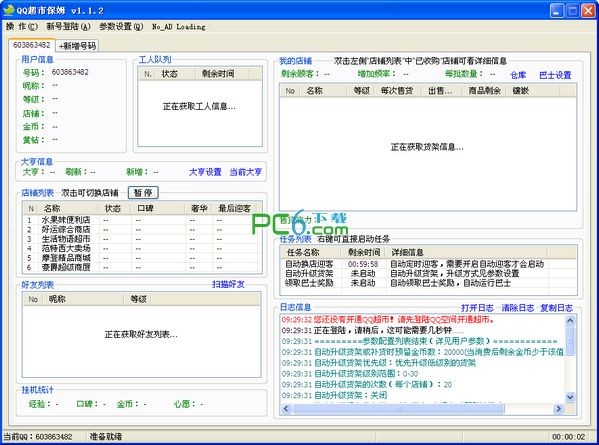Select store row 豪爵超级商厦
Viewport: 599px width, 445px height.
(x=142, y=267)
